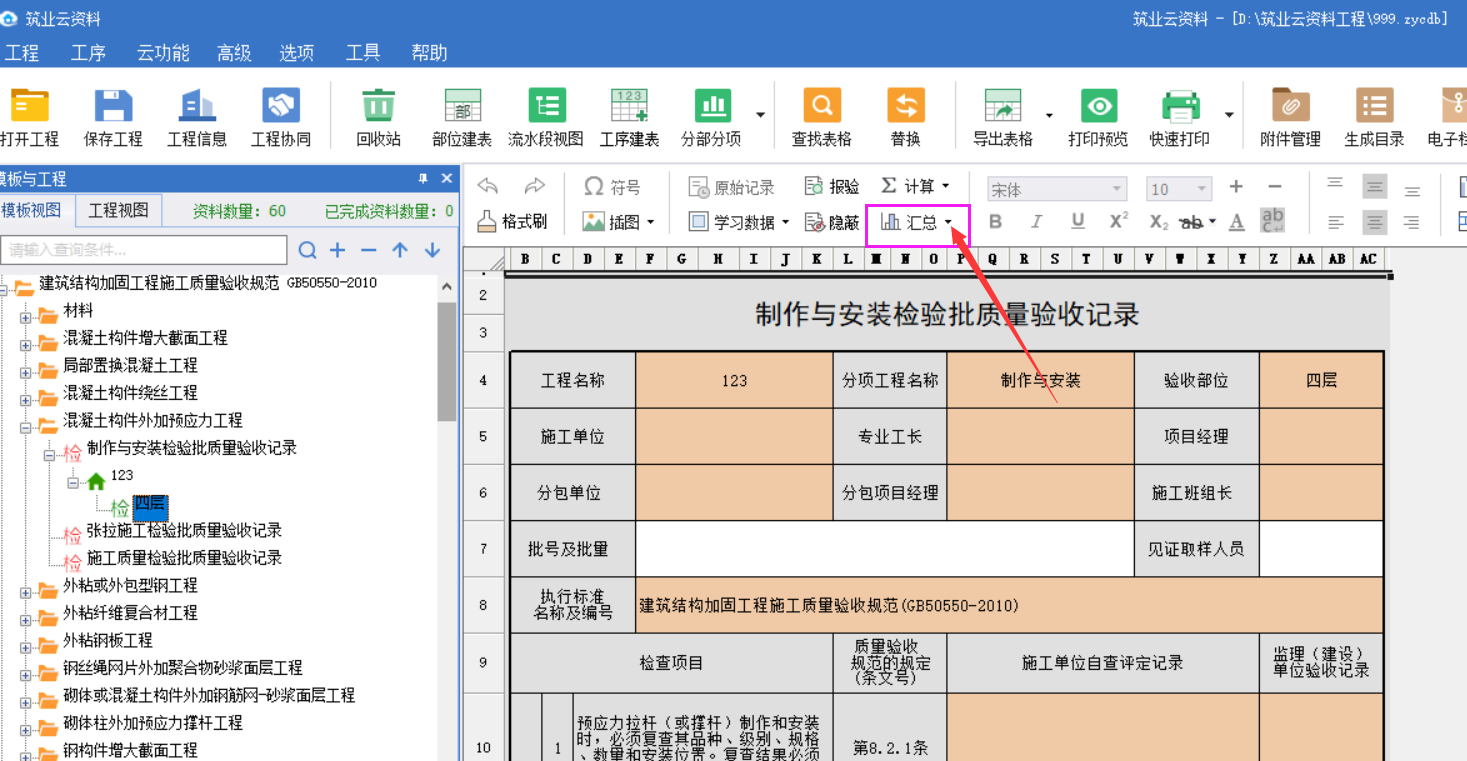Open the 高级 menu

point(234,53)
